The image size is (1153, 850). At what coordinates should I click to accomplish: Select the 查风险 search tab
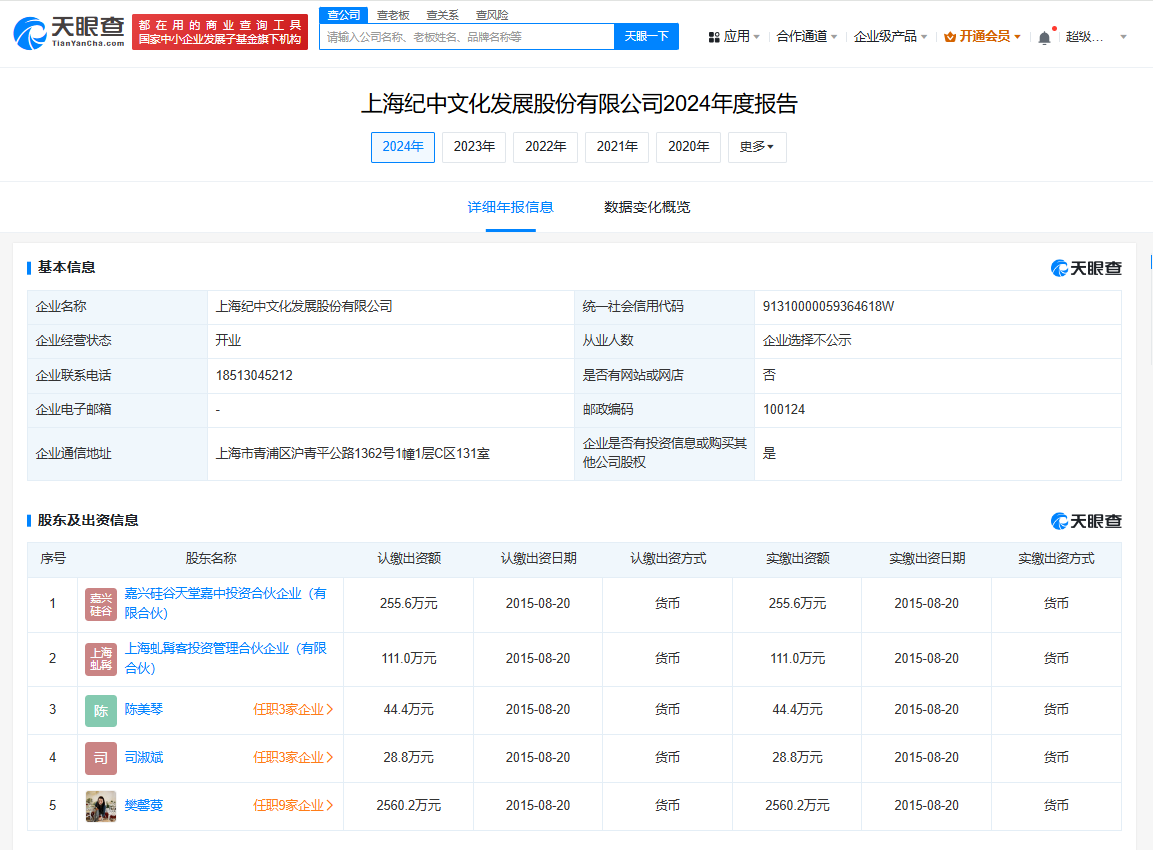coord(492,15)
